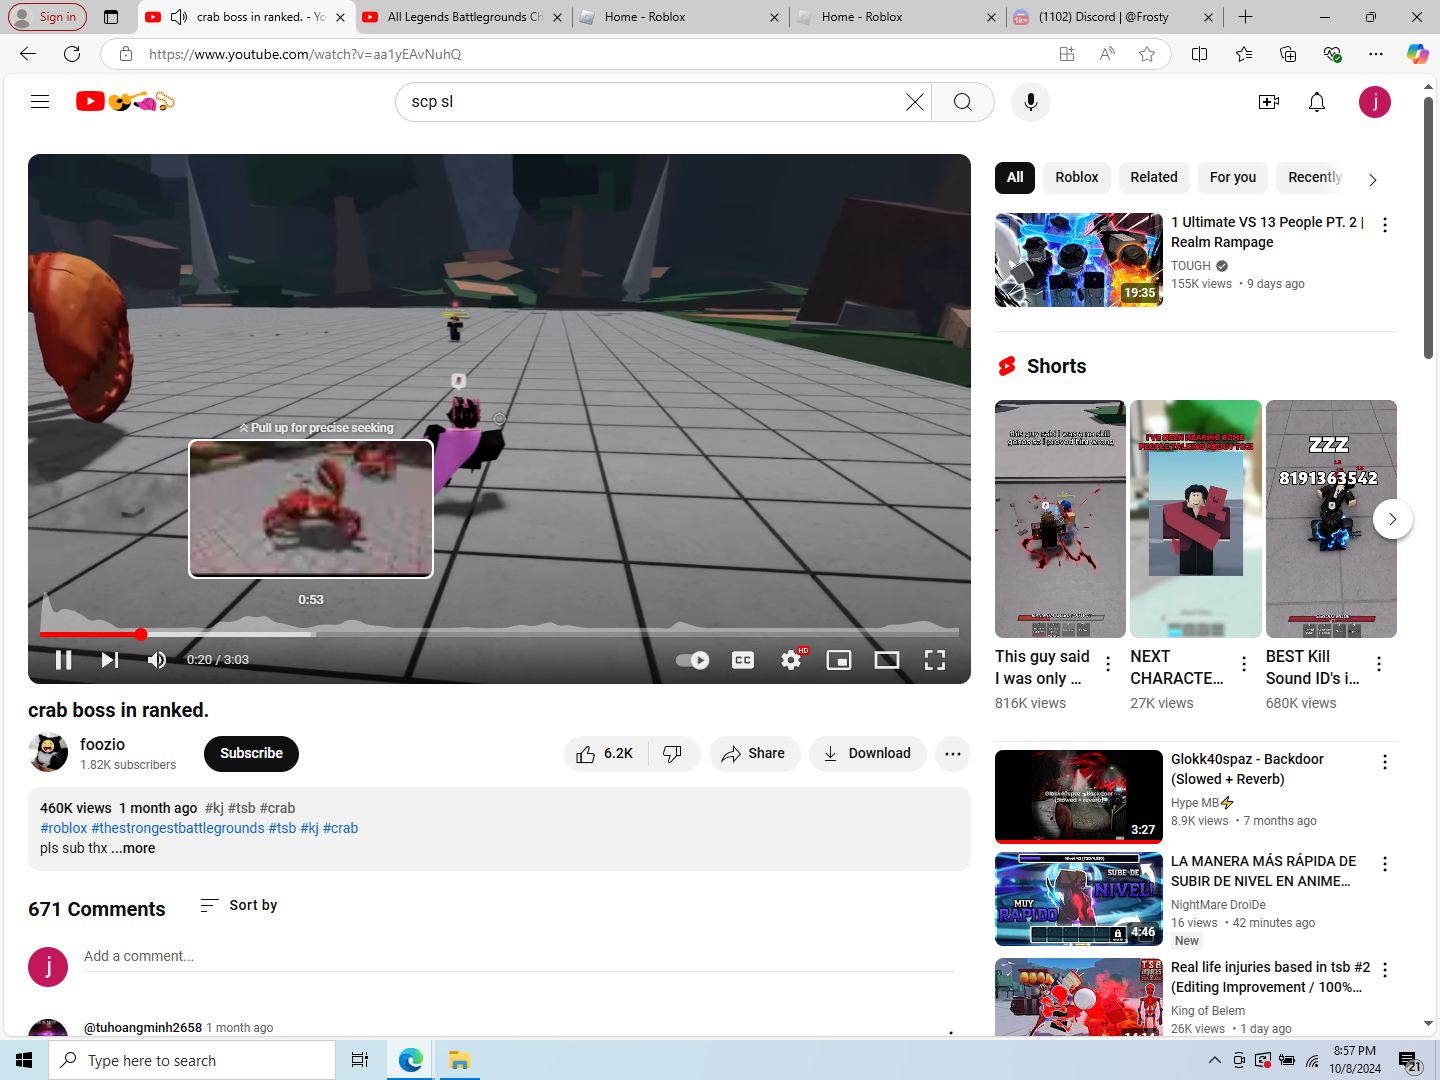Download the video

pos(868,753)
